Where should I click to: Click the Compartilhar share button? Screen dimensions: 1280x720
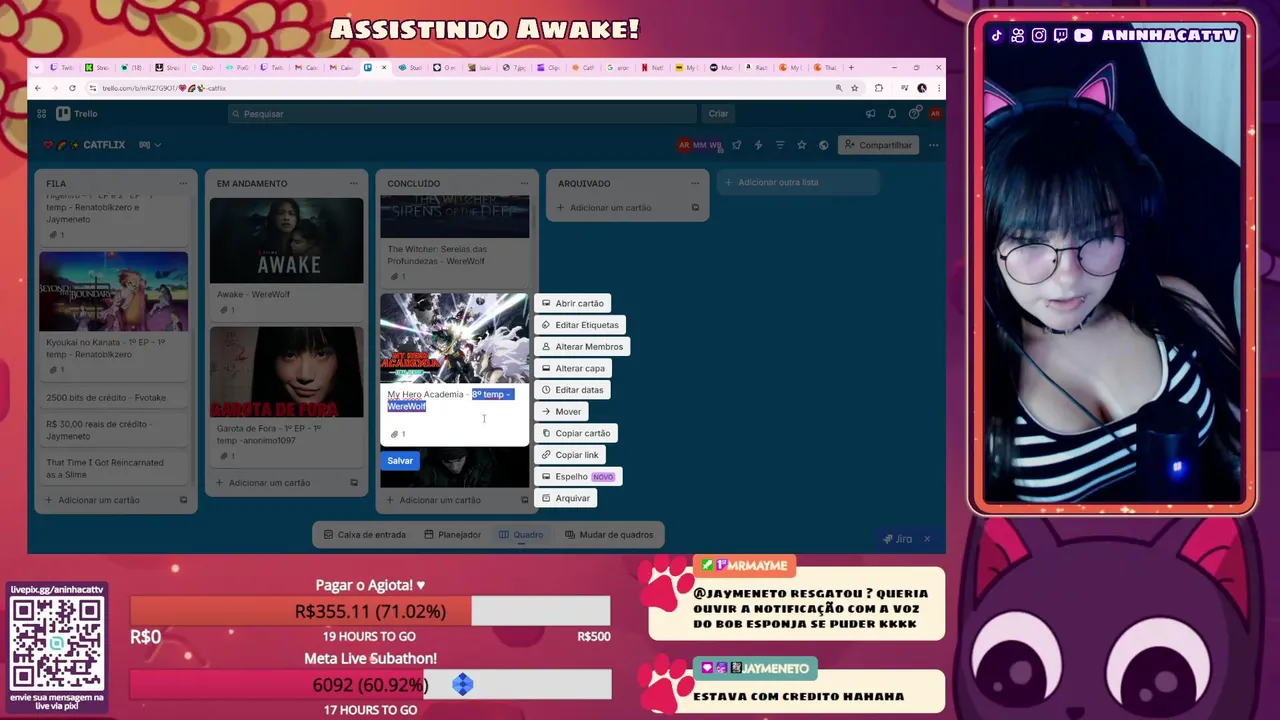(878, 145)
